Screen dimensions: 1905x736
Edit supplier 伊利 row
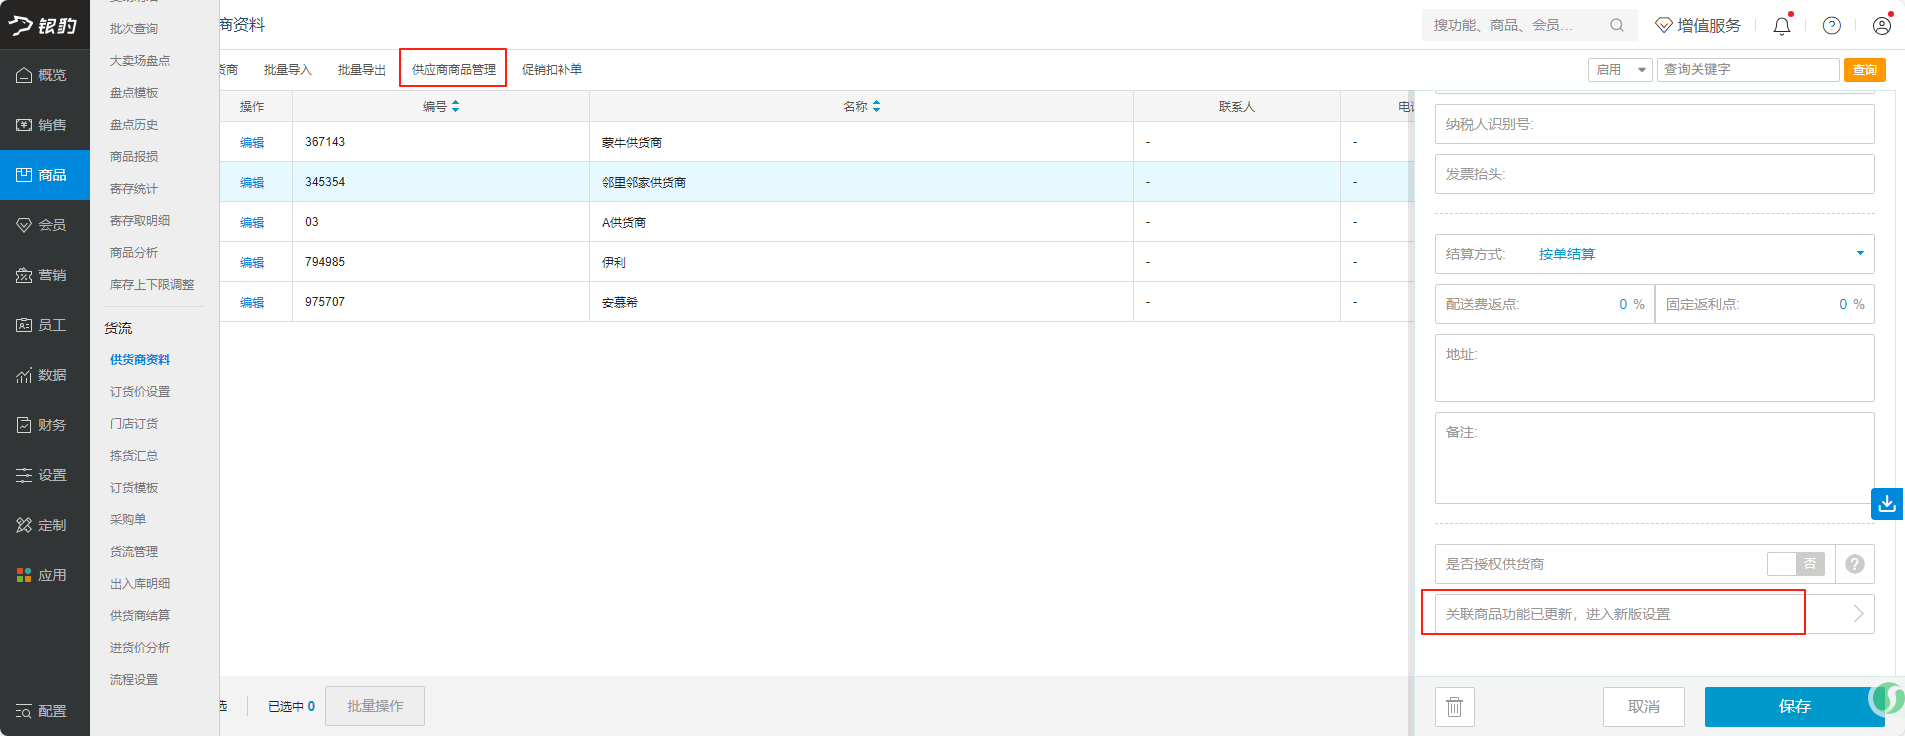point(252,262)
